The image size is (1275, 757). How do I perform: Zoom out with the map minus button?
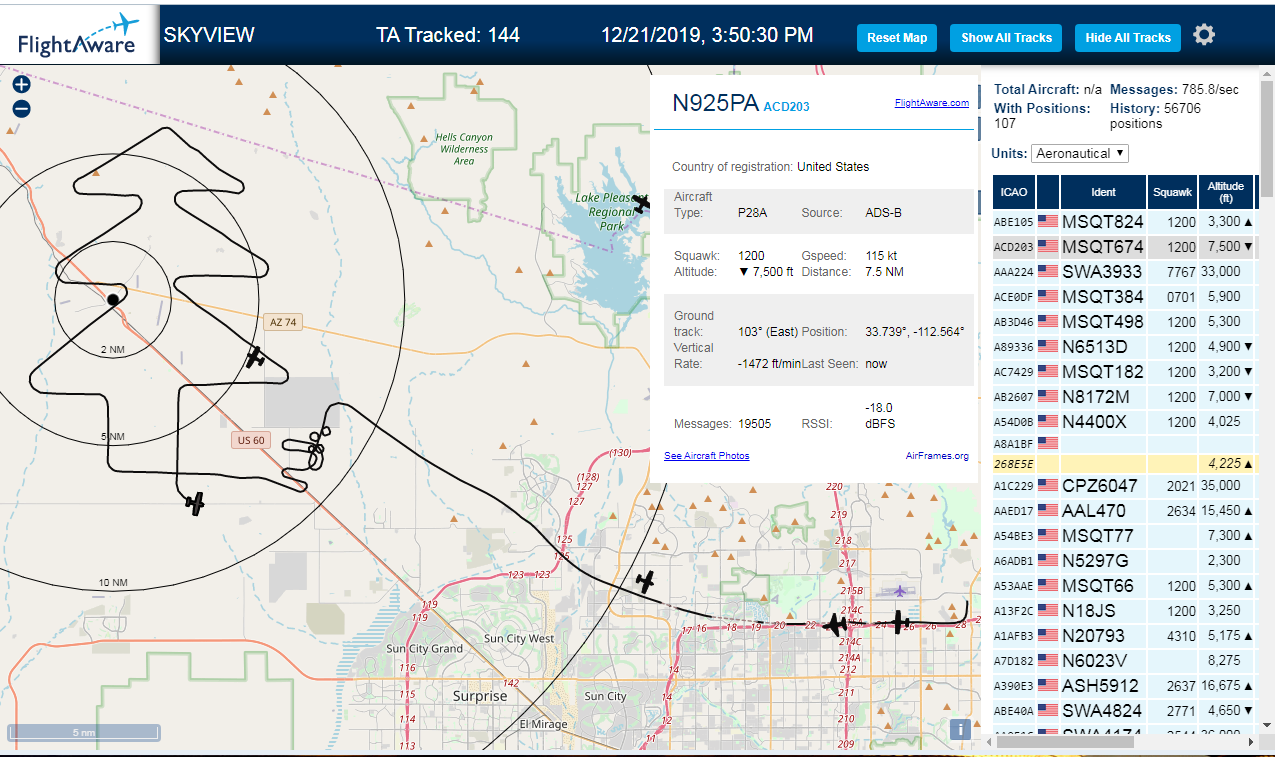pos(21,109)
